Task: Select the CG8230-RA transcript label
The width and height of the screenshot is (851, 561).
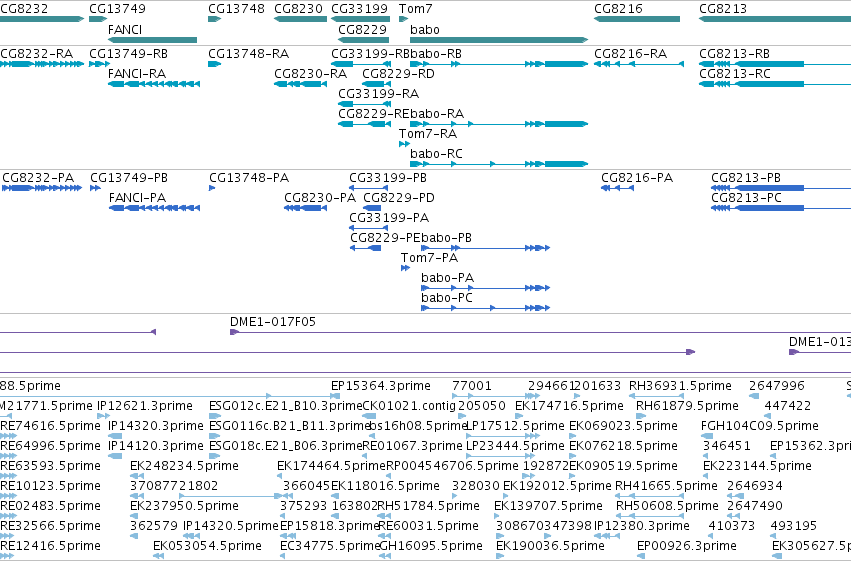Action: (310, 74)
